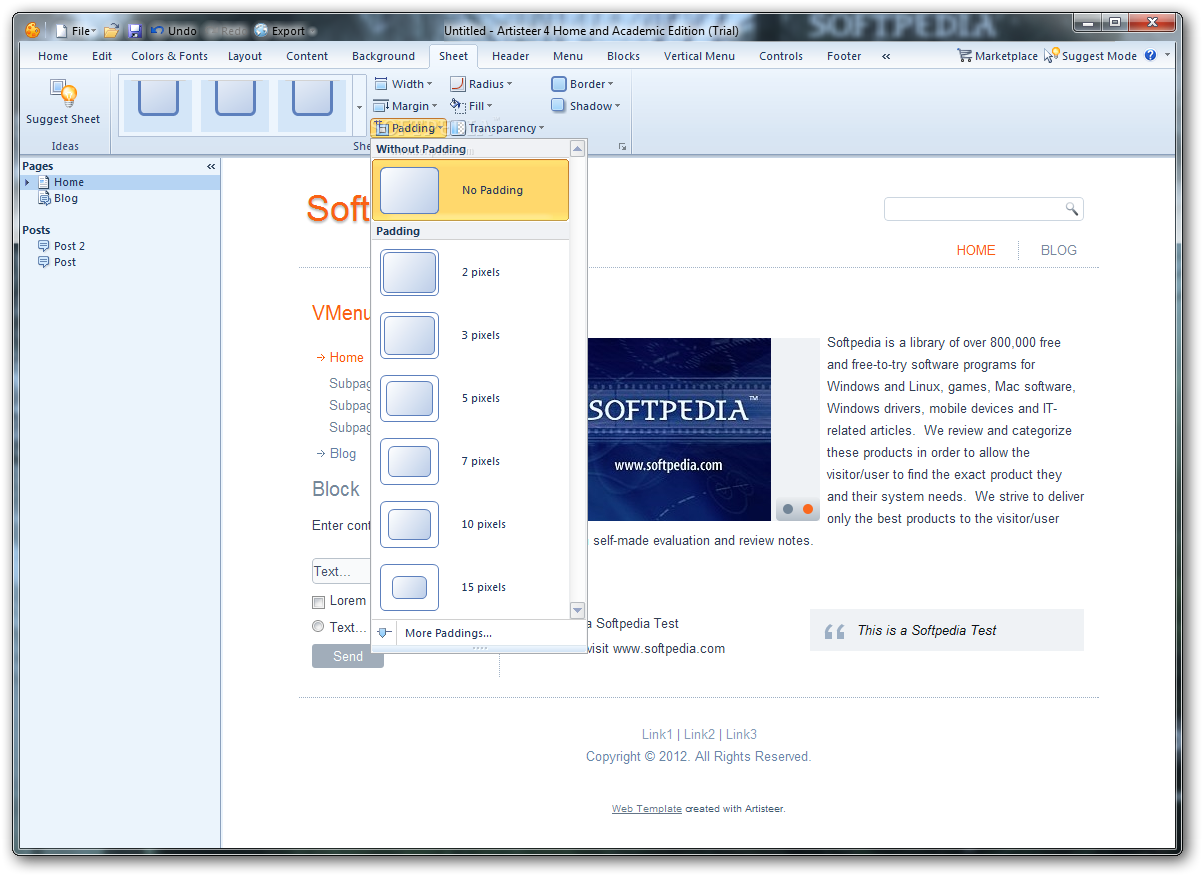Image resolution: width=1203 pixels, height=876 pixels.
Task: Toggle Suggest Mode
Action: (x=1090, y=56)
